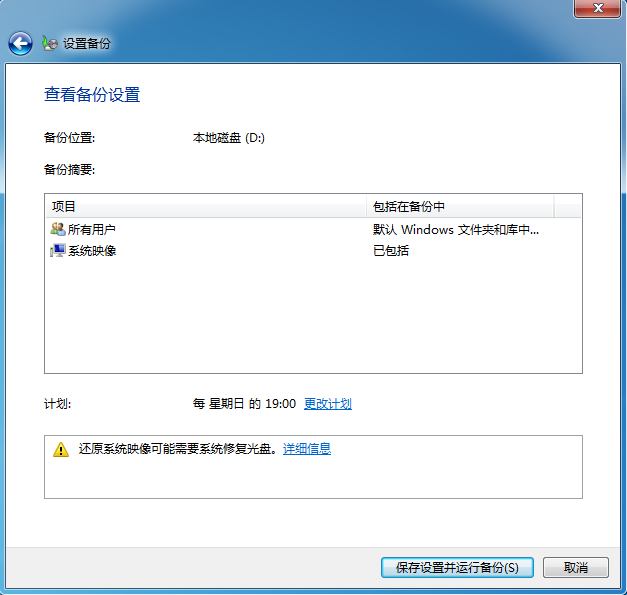The image size is (627, 595).
Task: Select the 系统映像 computer icon
Action: [58, 250]
